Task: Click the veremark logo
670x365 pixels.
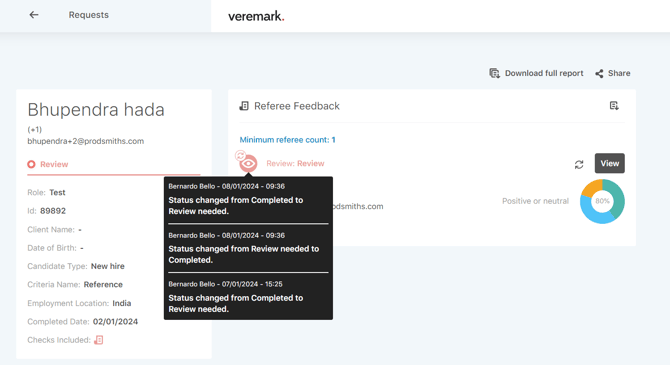Action: point(256,16)
